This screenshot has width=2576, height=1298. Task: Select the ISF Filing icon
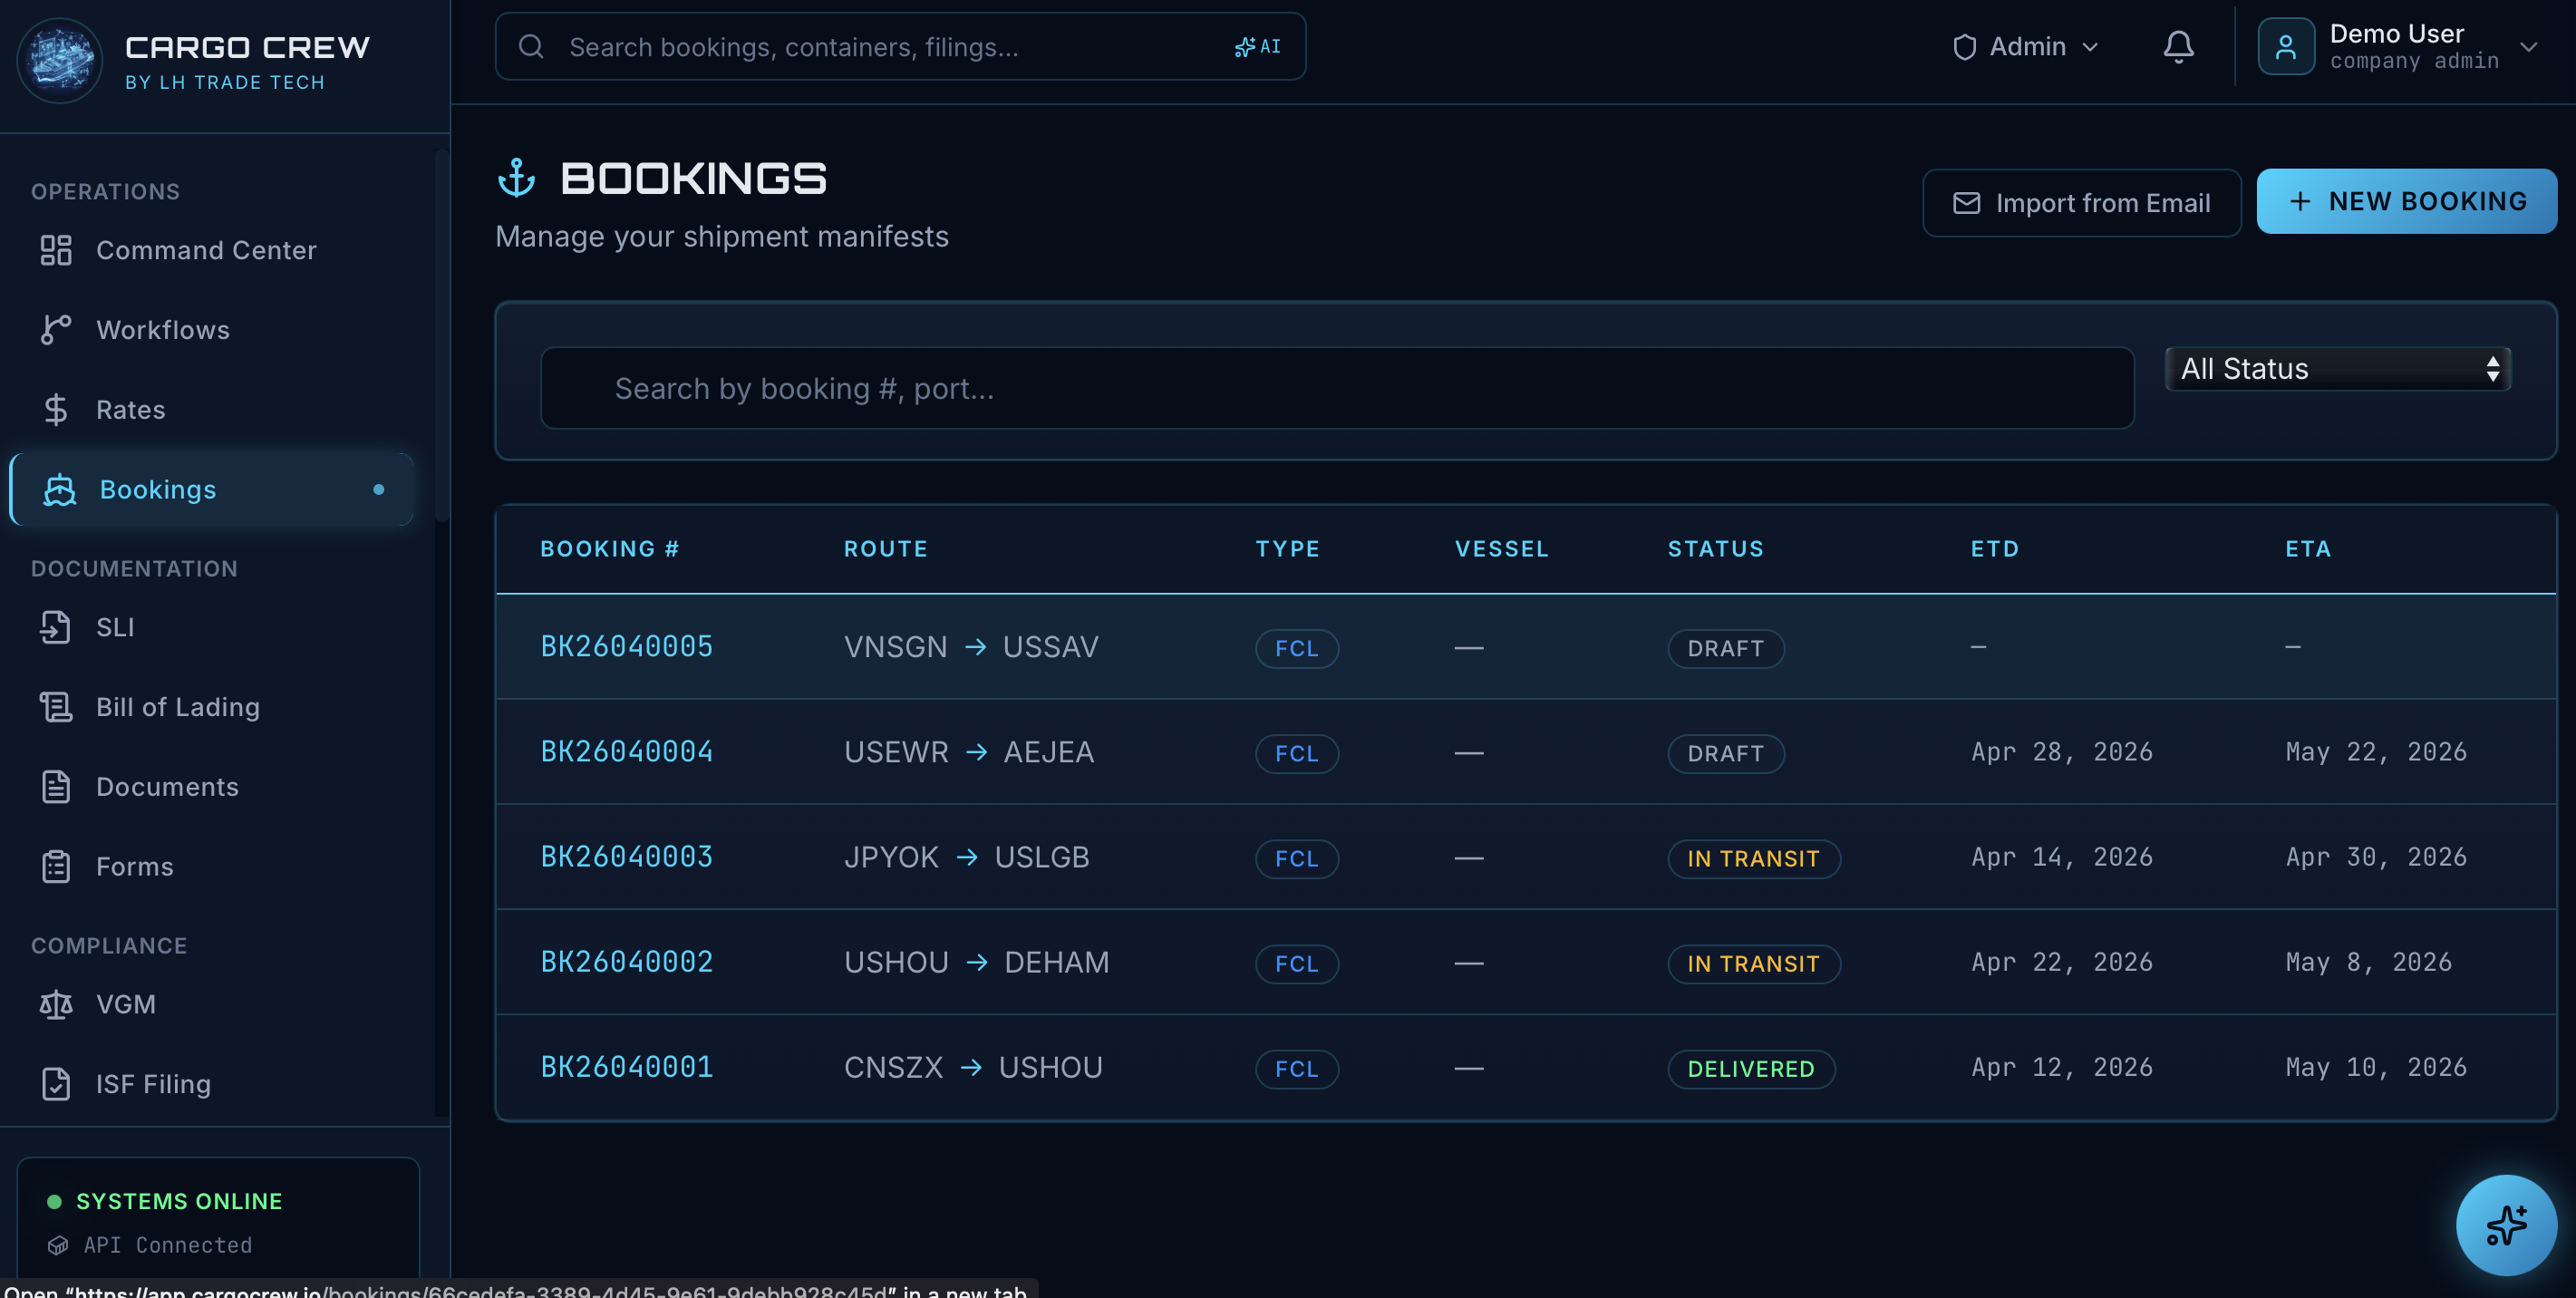56,1083
